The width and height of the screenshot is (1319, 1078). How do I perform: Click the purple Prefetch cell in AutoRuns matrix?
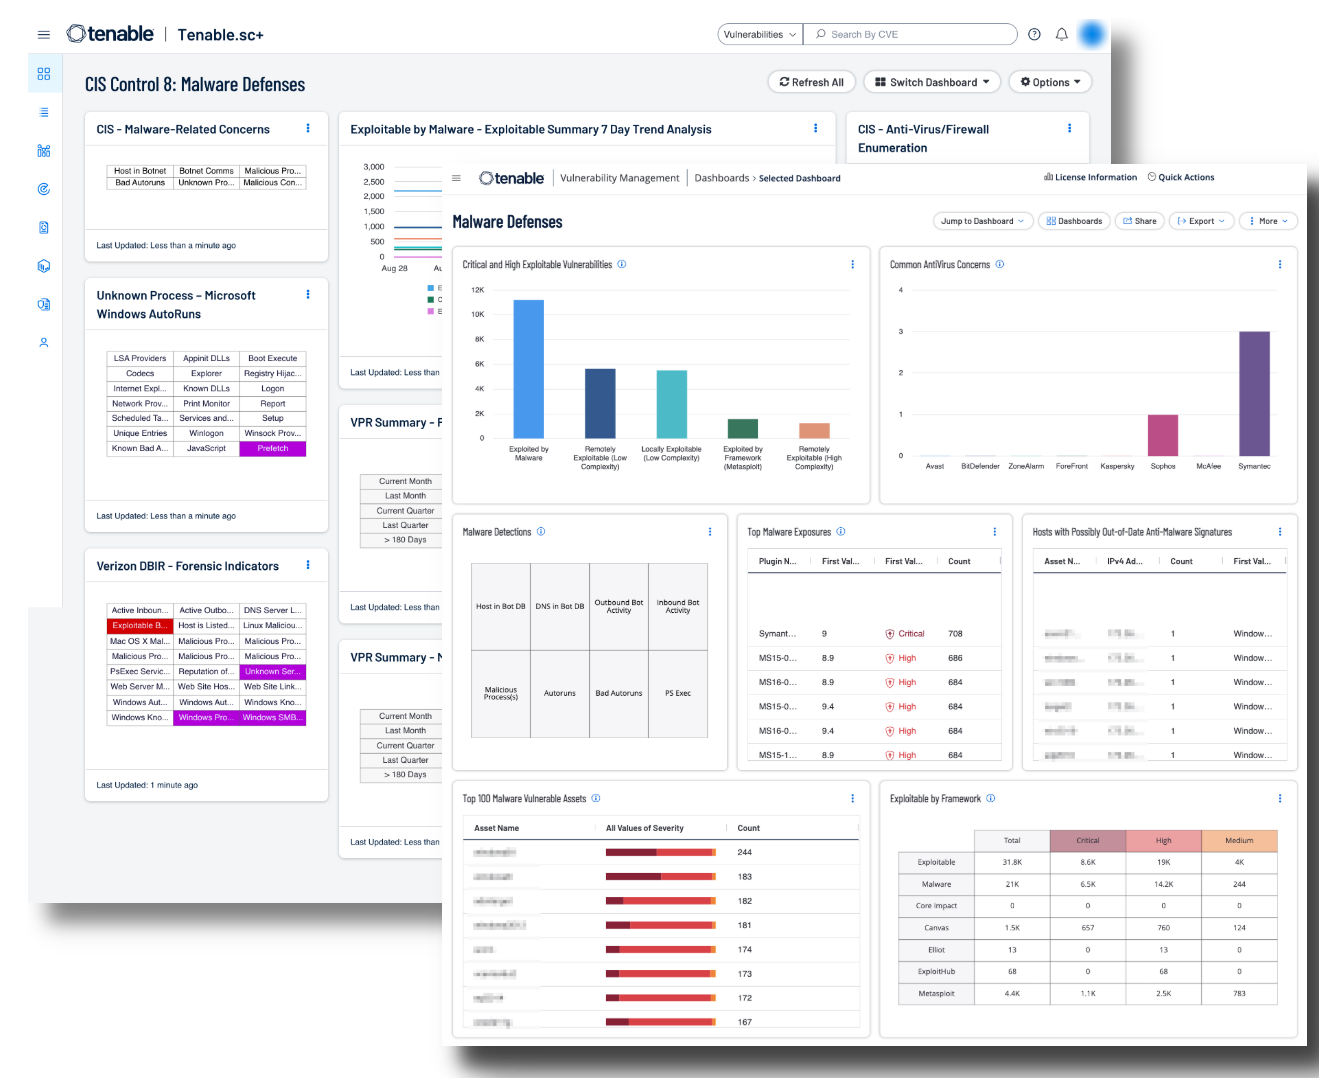273,449
